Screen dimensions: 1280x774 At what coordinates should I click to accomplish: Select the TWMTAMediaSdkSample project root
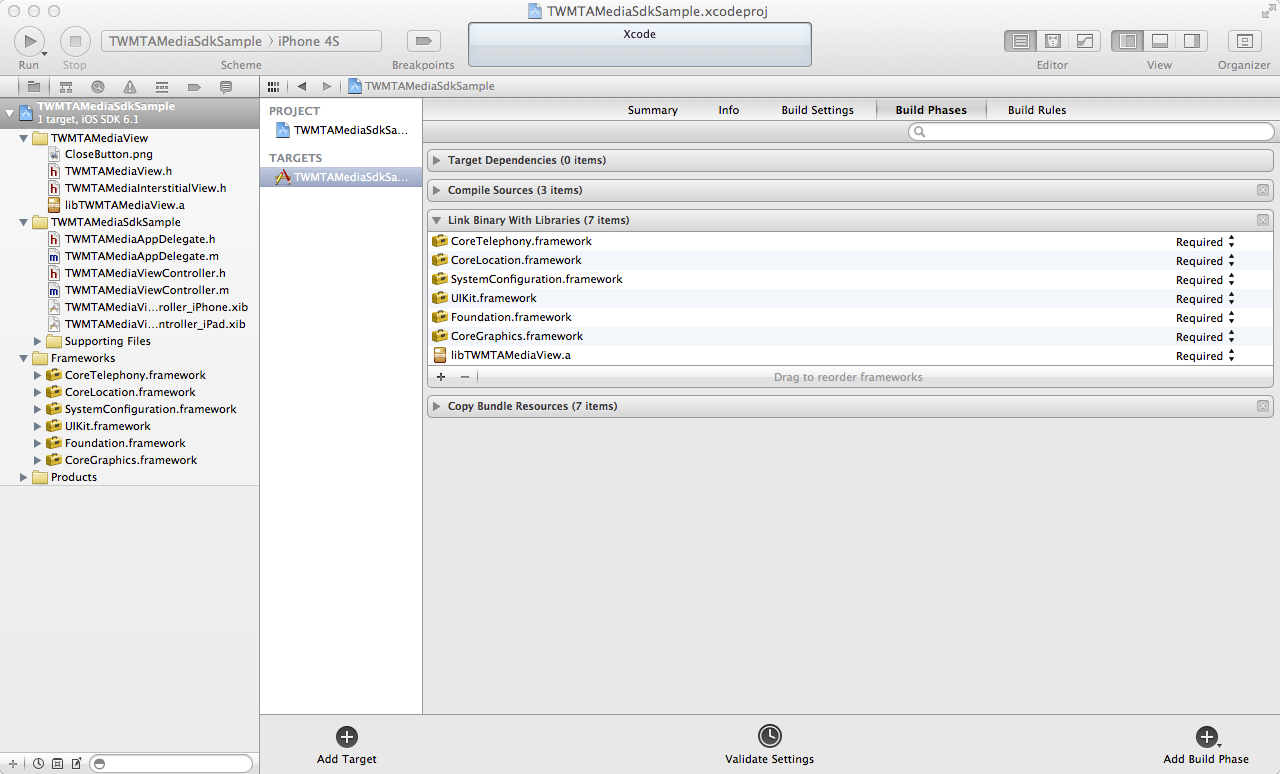129,112
